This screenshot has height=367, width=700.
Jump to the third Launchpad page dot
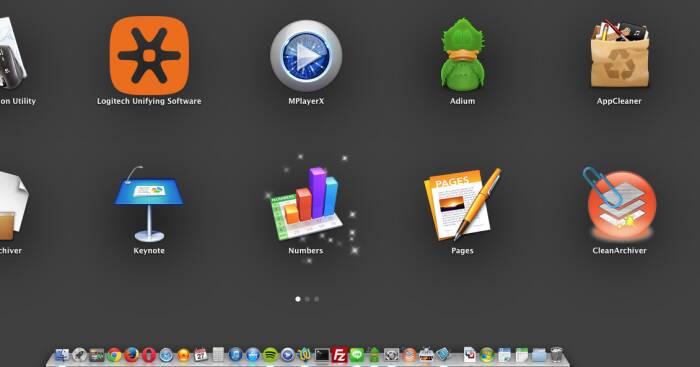pos(317,299)
